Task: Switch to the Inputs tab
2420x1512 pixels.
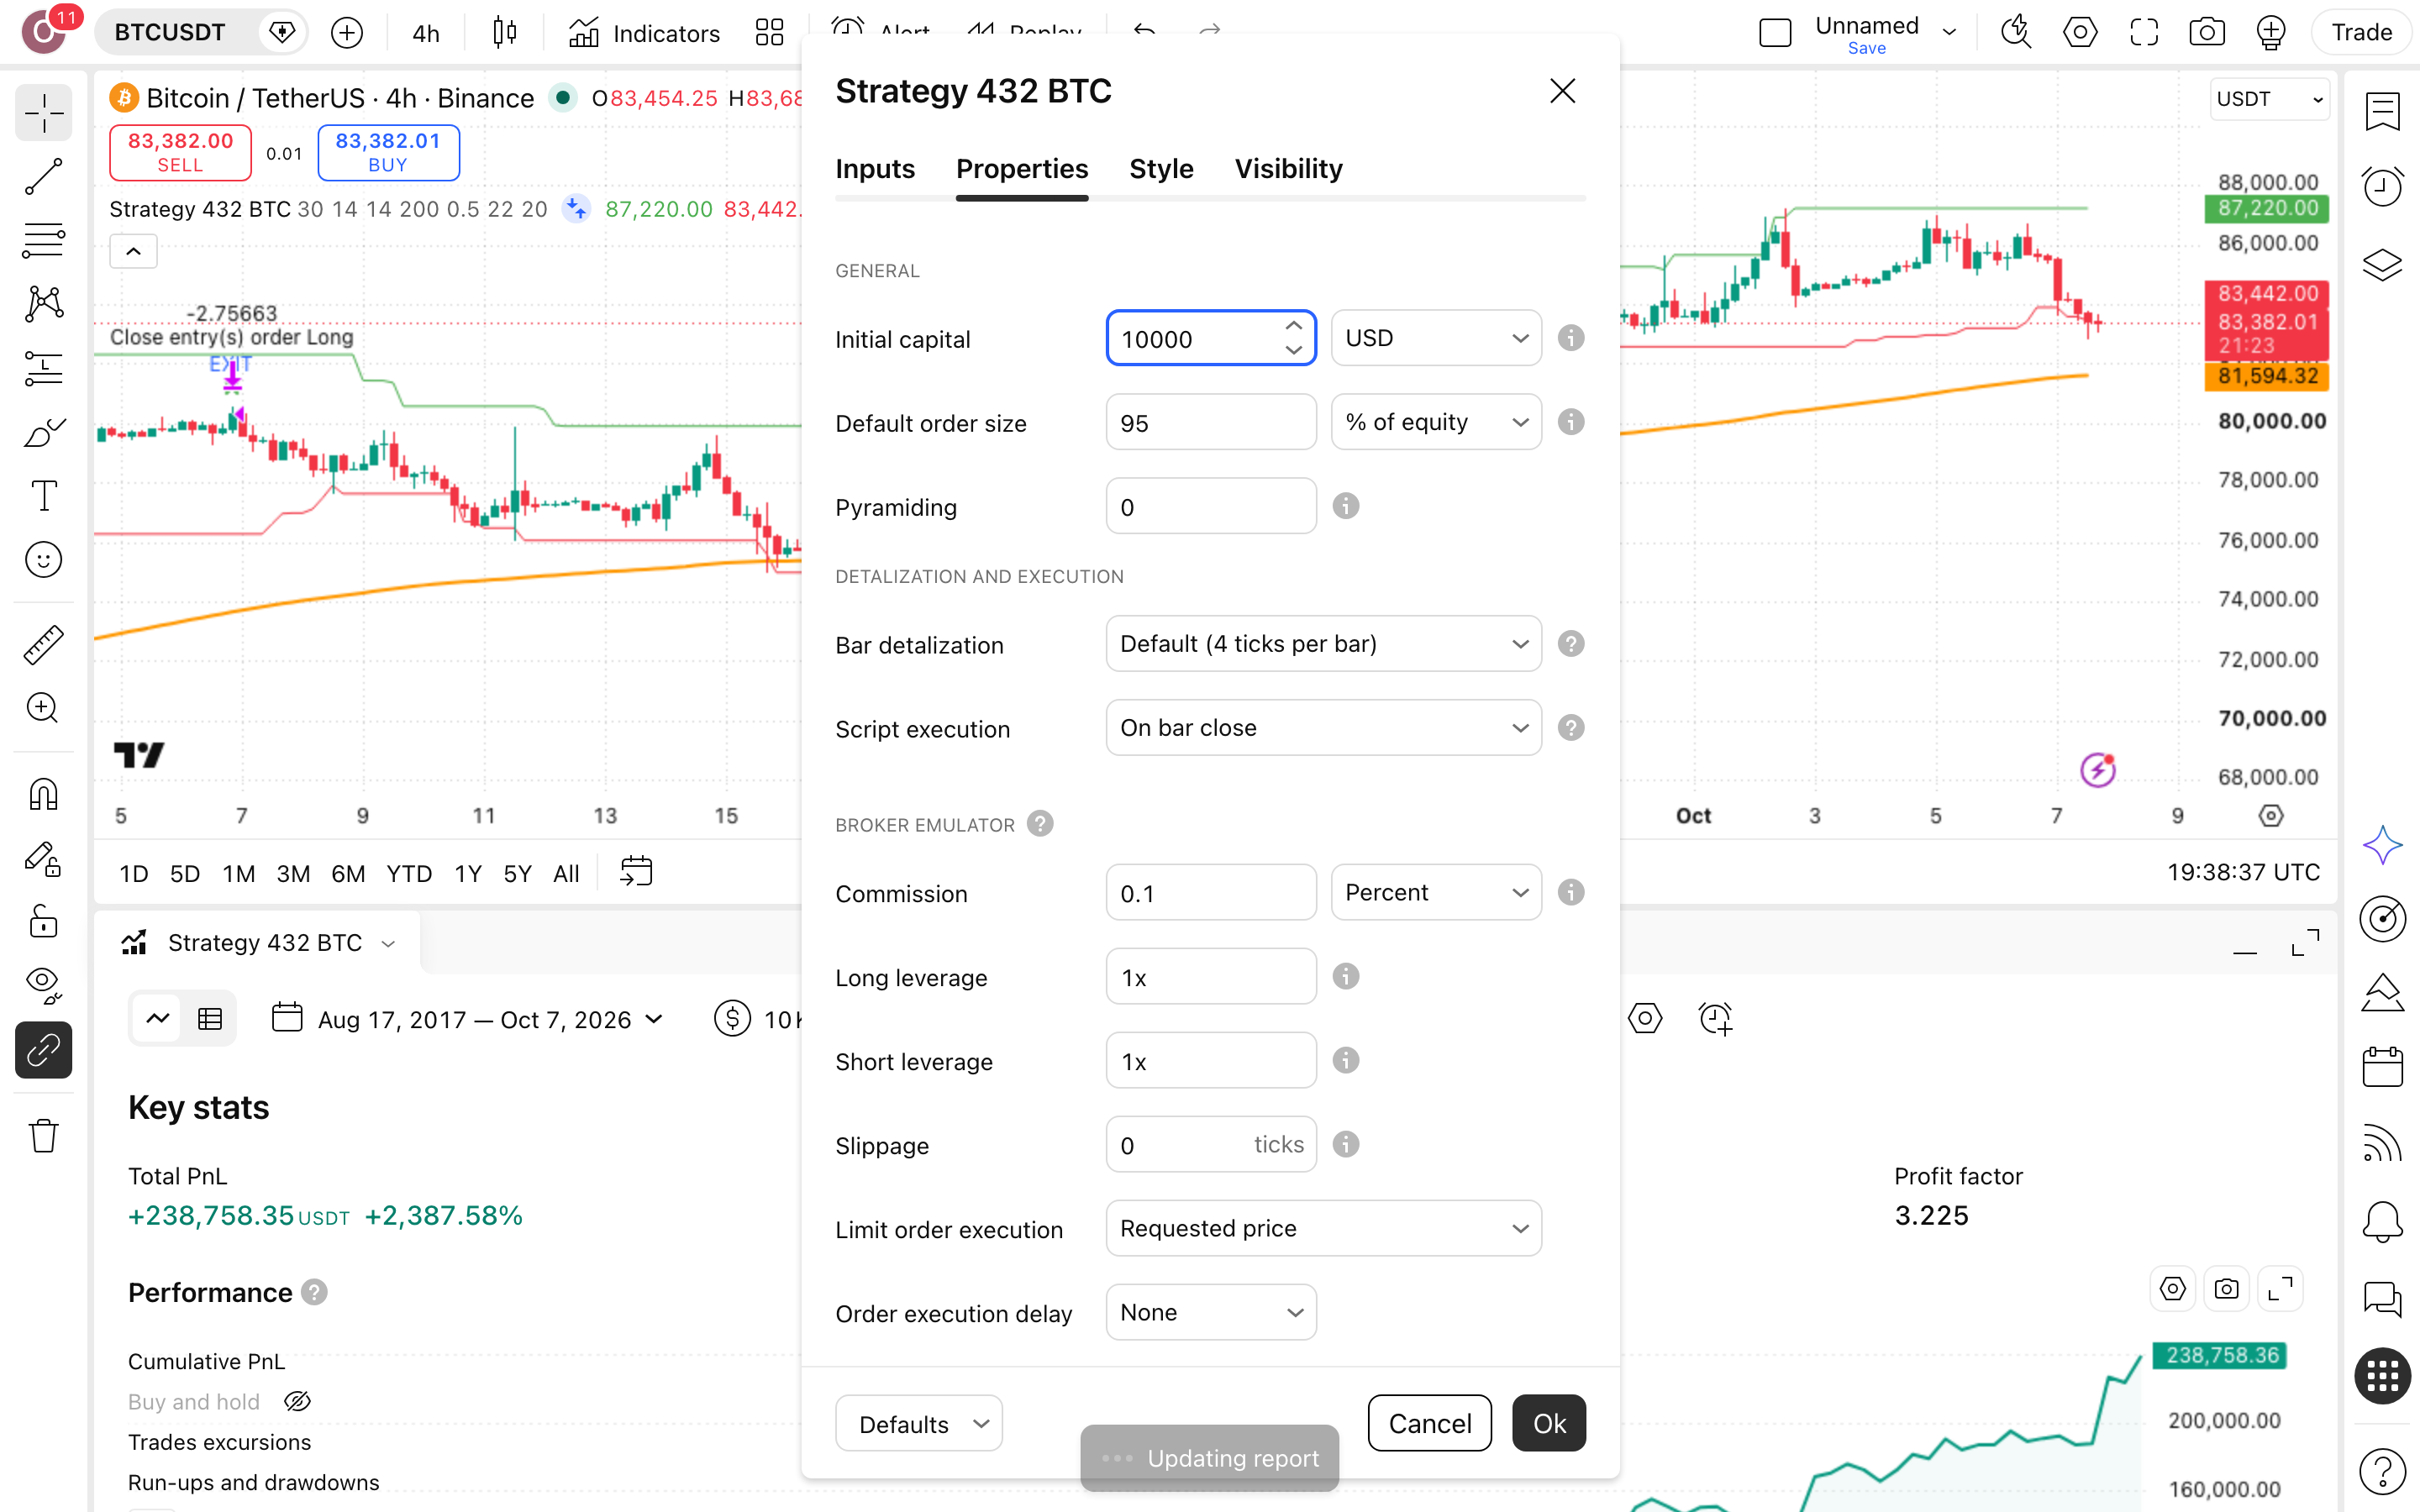Action: [875, 169]
